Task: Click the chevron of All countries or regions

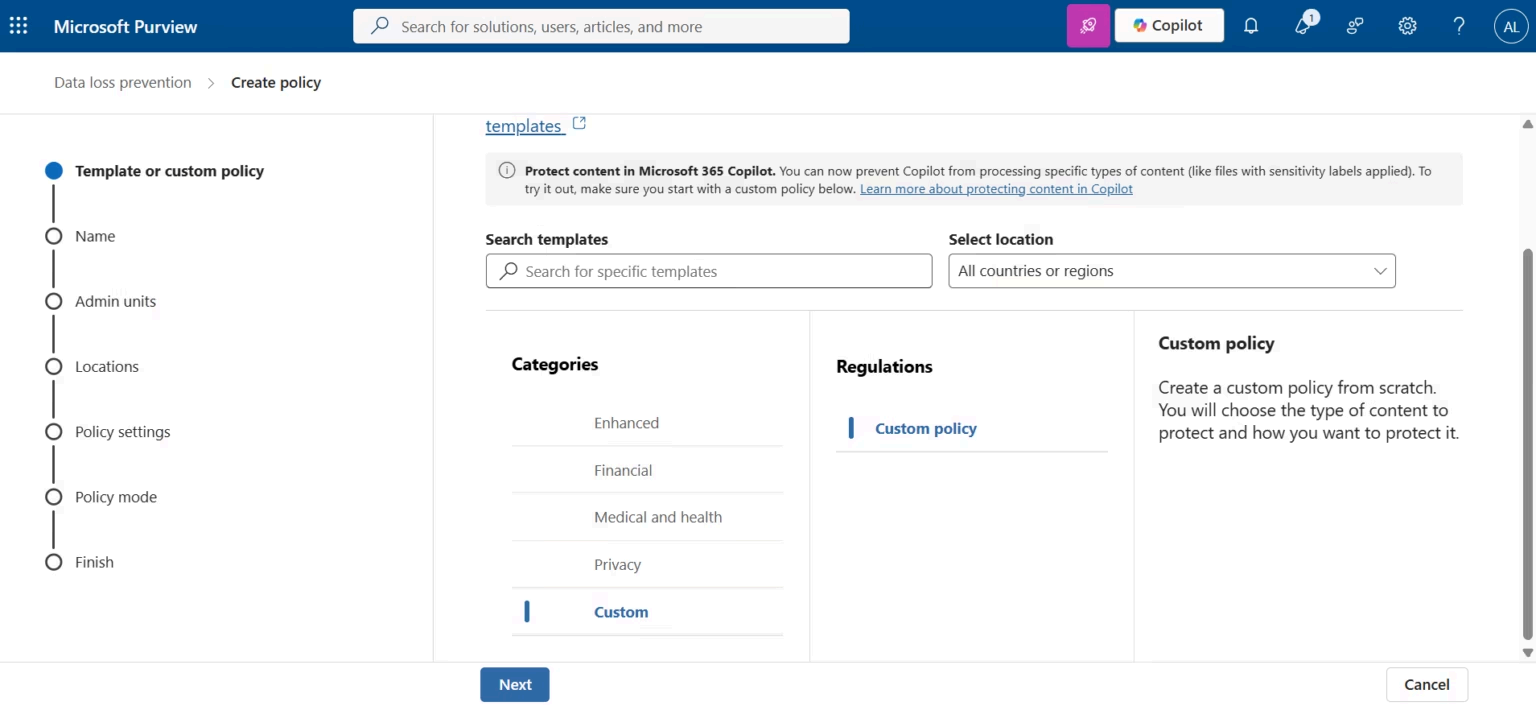Action: pos(1380,271)
